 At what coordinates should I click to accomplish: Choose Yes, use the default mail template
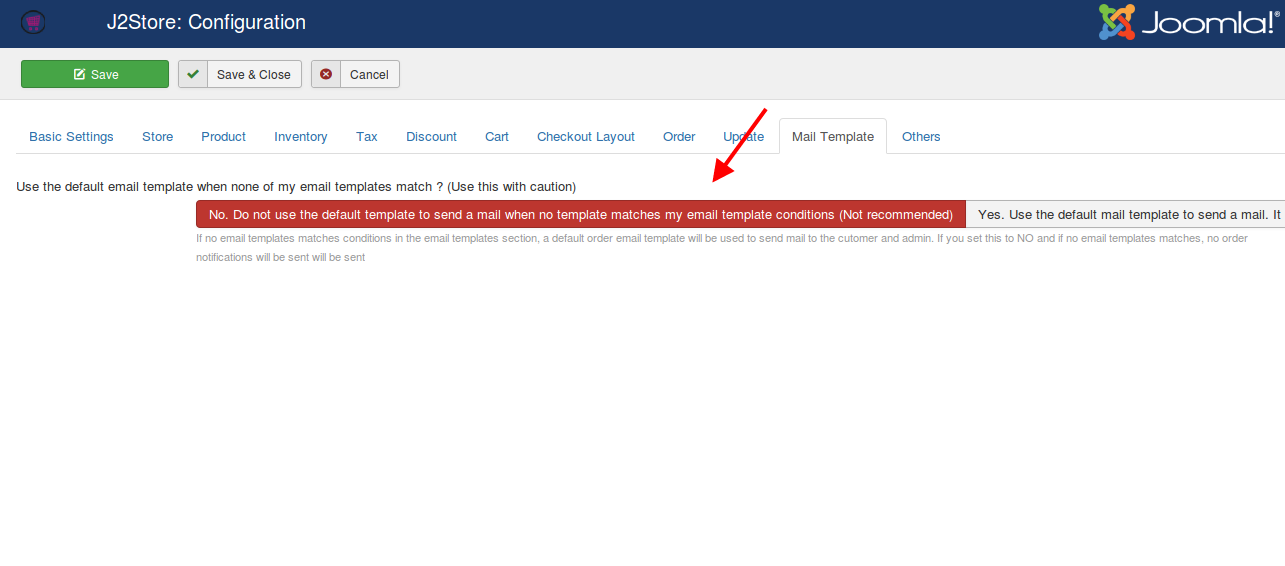click(x=1128, y=214)
